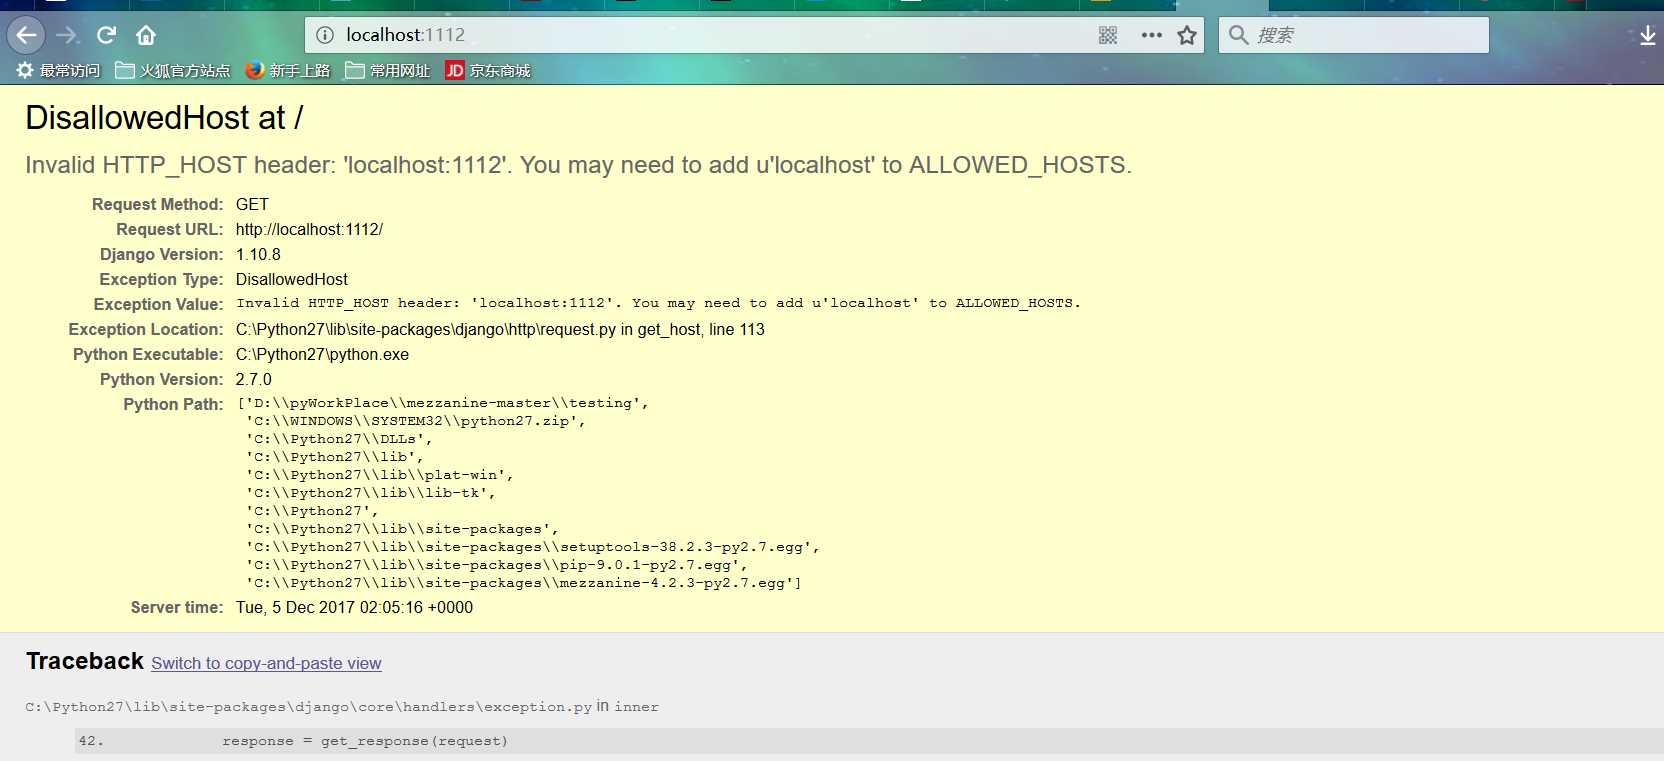This screenshot has width=1664, height=761.
Task: Select Python Version value 2.7.0
Action: (x=254, y=379)
